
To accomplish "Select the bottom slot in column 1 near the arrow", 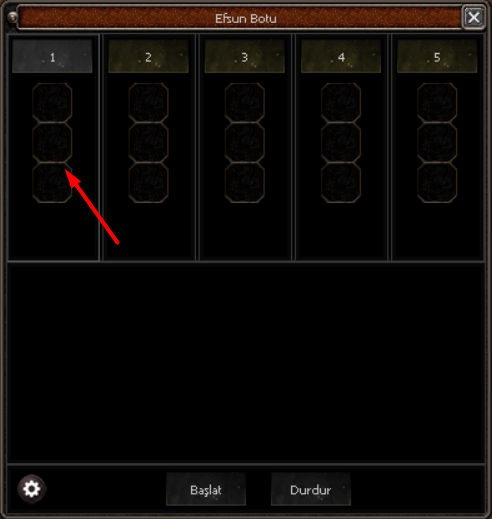I will pyautogui.click(x=52, y=183).
